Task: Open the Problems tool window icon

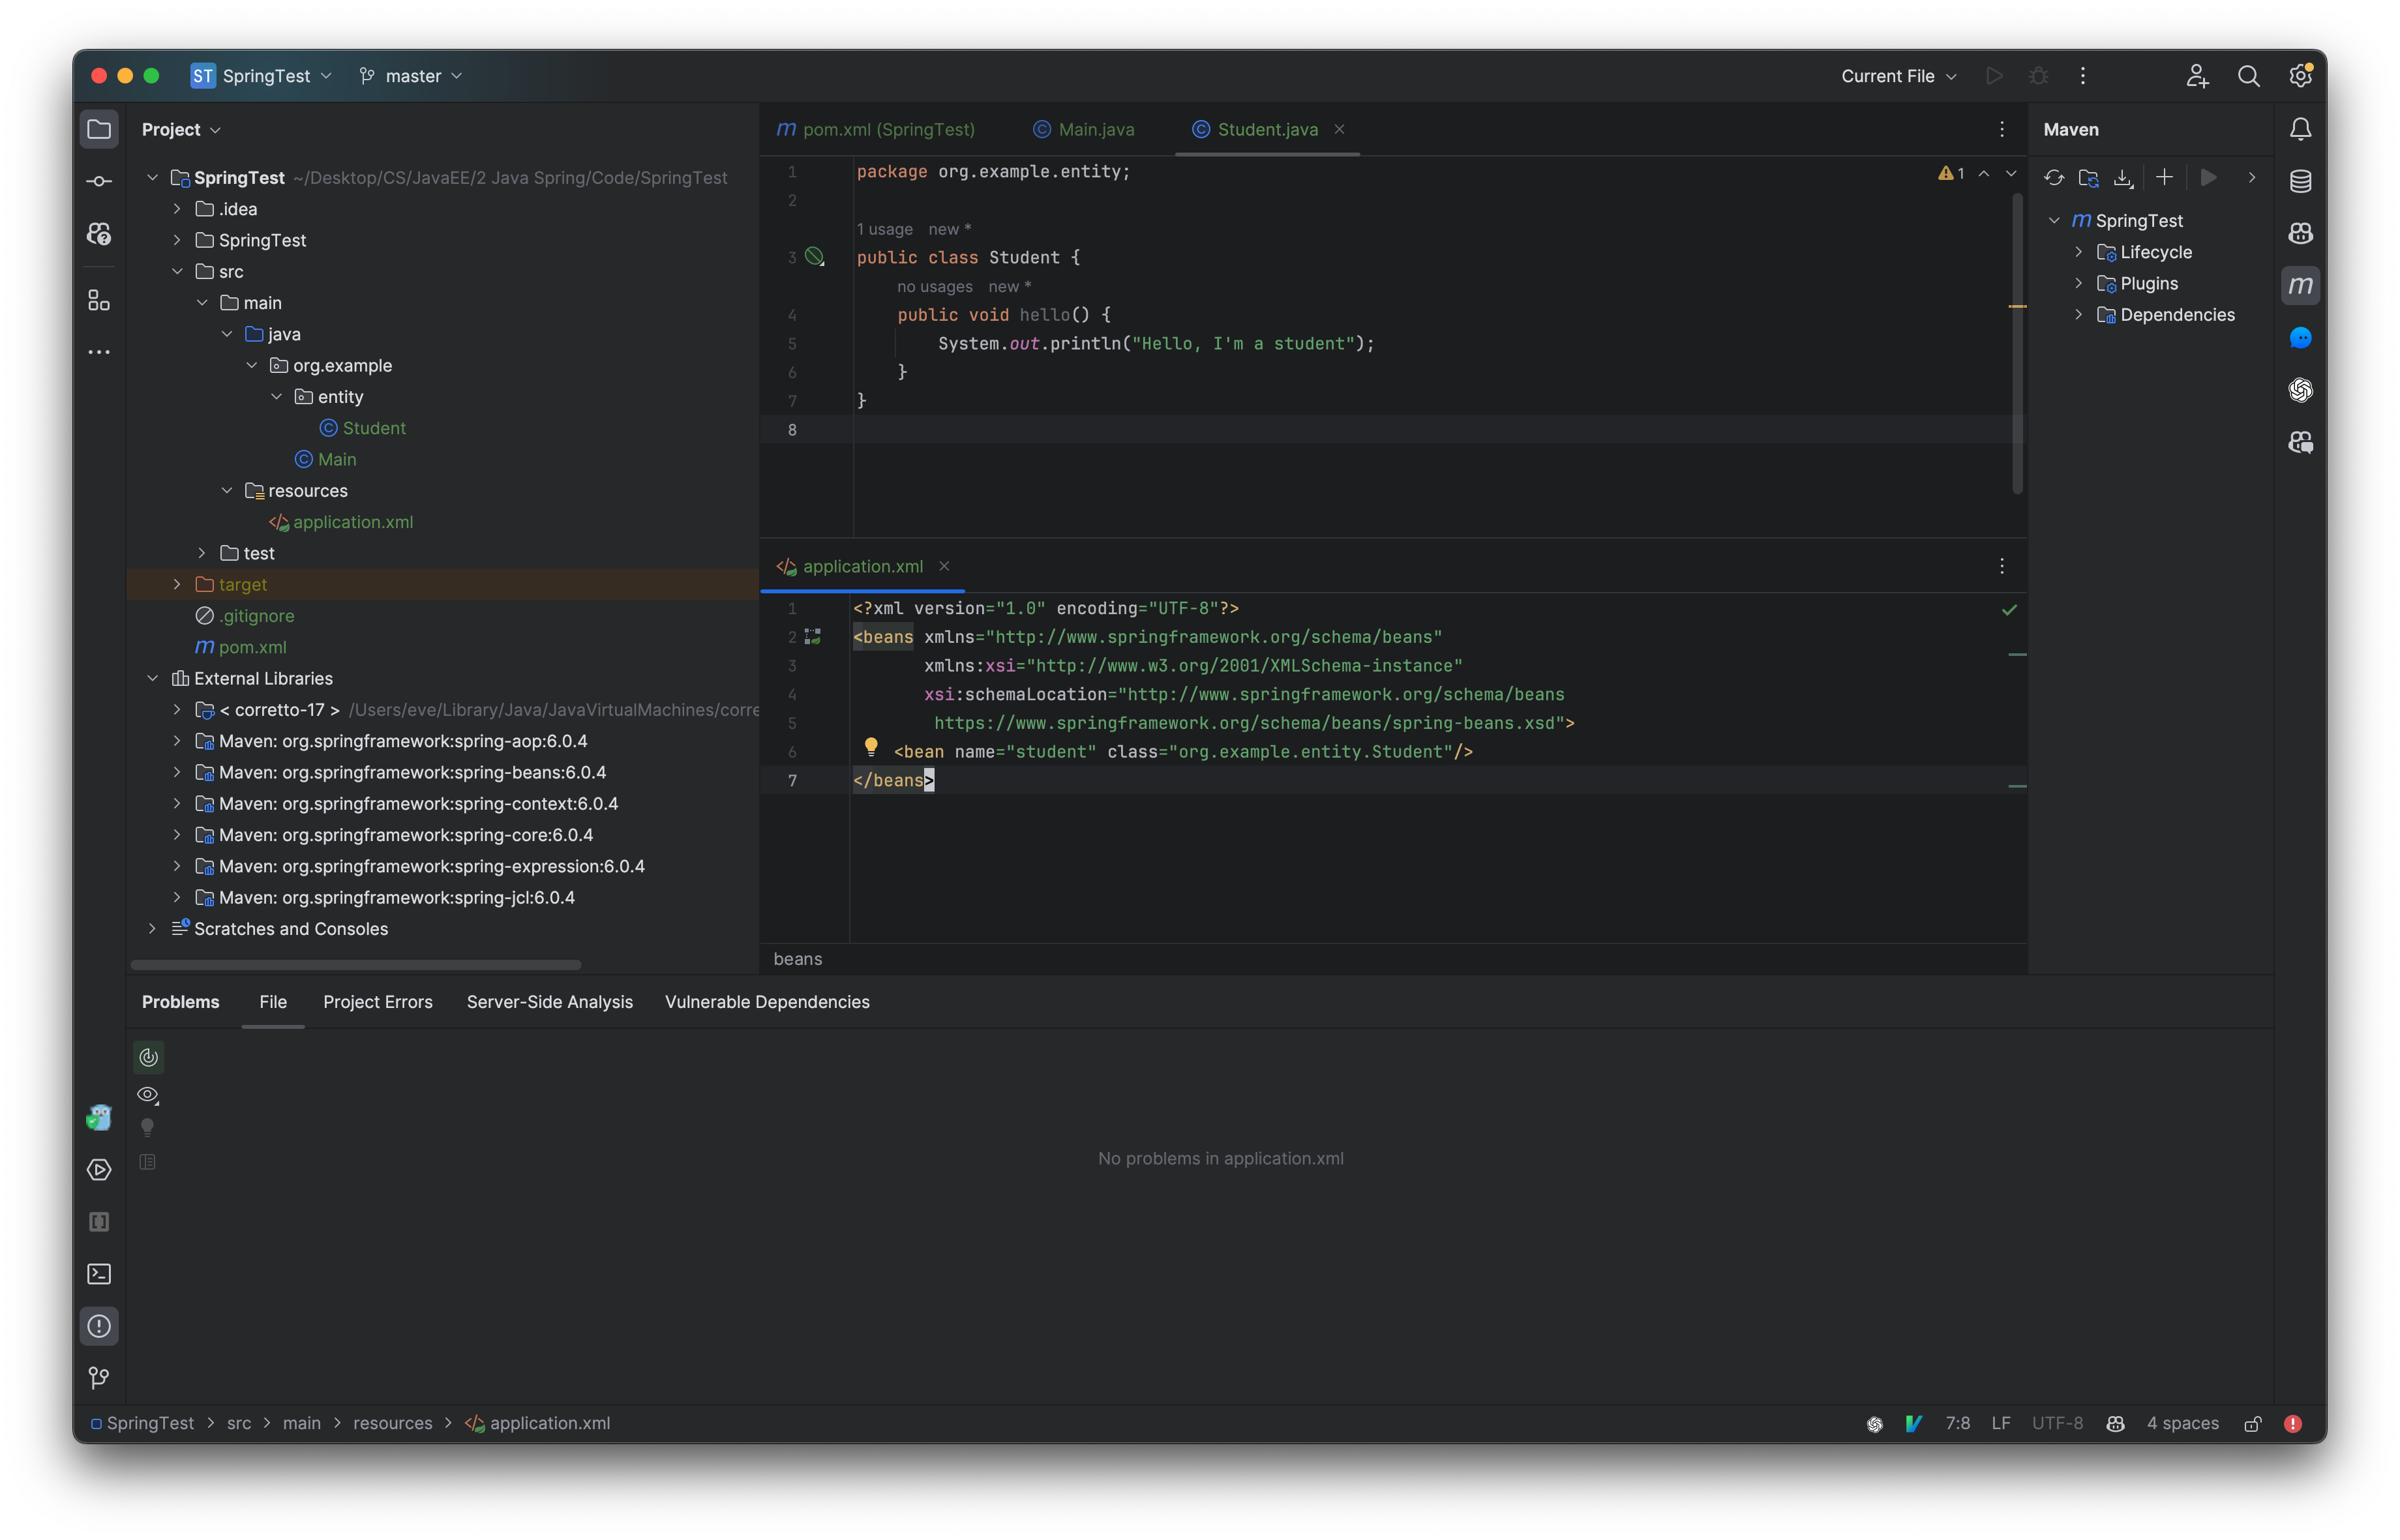Action: (99, 1326)
